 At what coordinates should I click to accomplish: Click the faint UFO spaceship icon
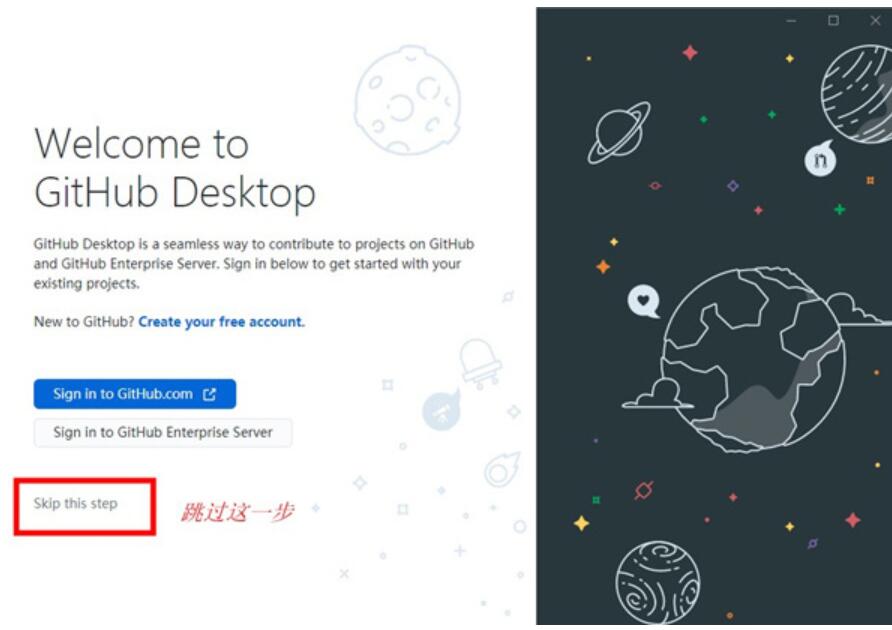point(481,363)
